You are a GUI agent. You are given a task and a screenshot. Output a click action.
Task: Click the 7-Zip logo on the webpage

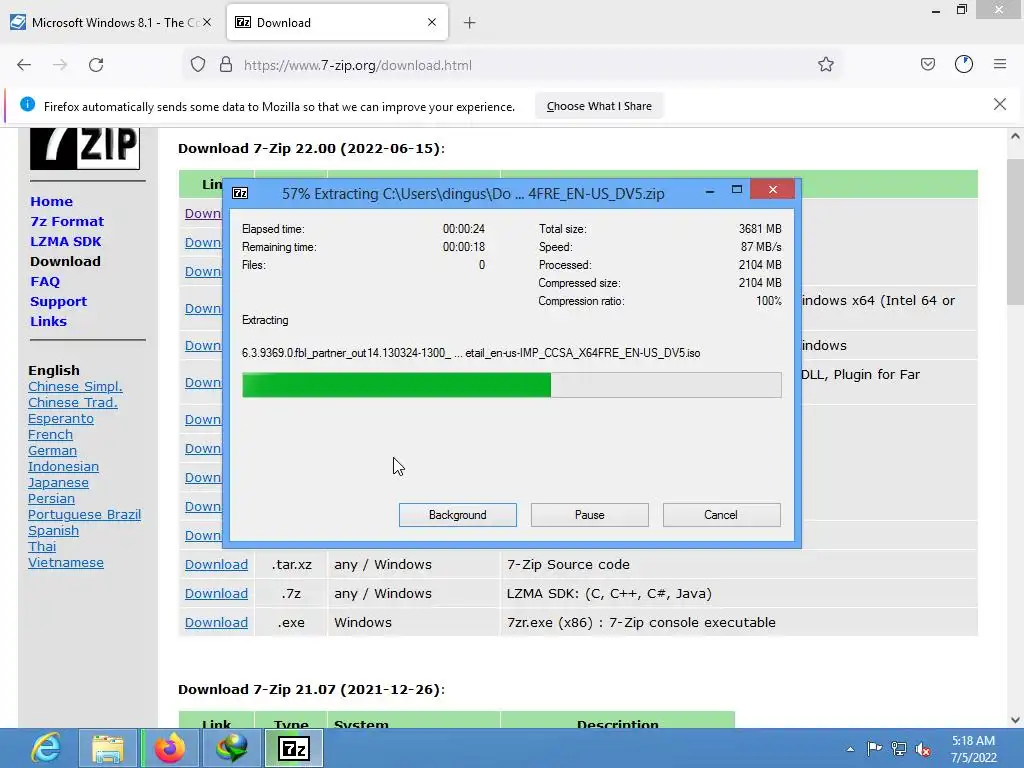pos(85,148)
